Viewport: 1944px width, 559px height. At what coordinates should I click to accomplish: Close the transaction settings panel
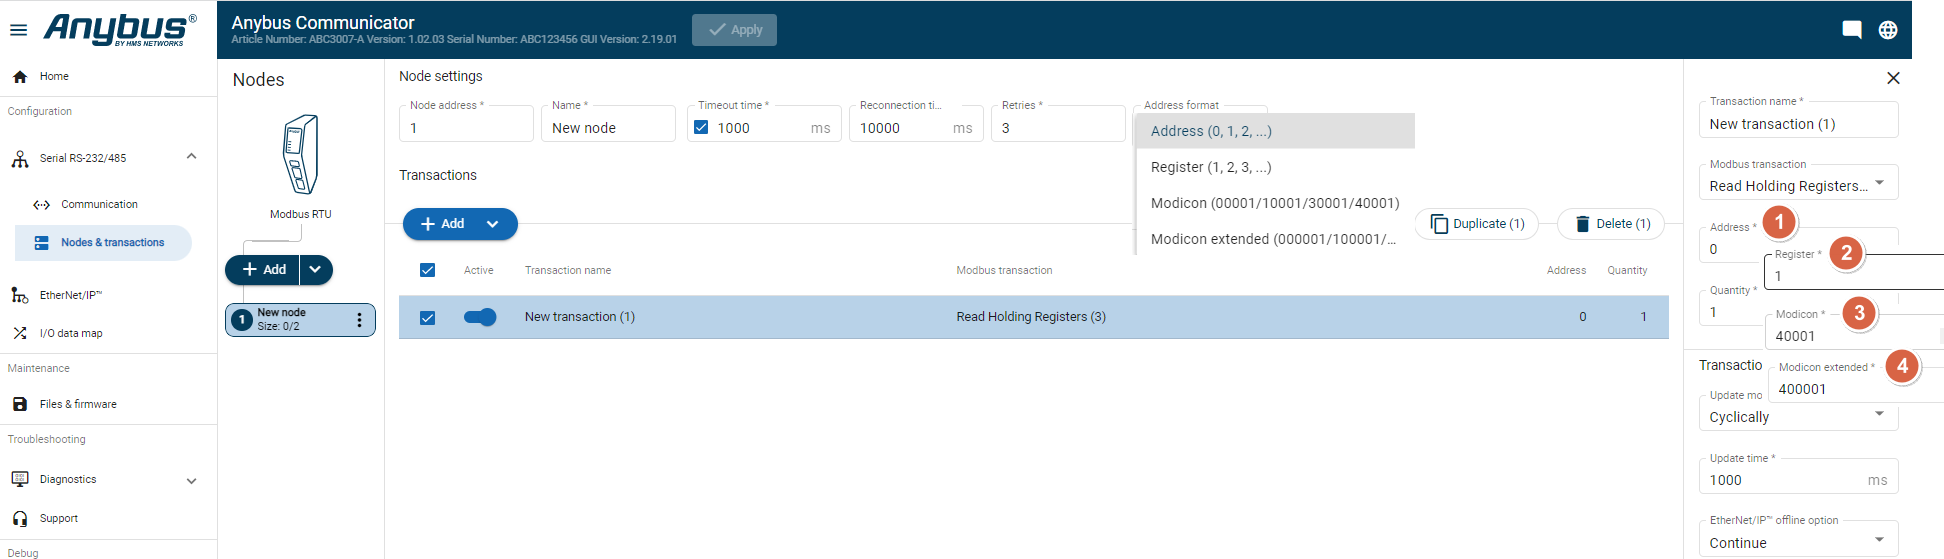[x=1893, y=78]
